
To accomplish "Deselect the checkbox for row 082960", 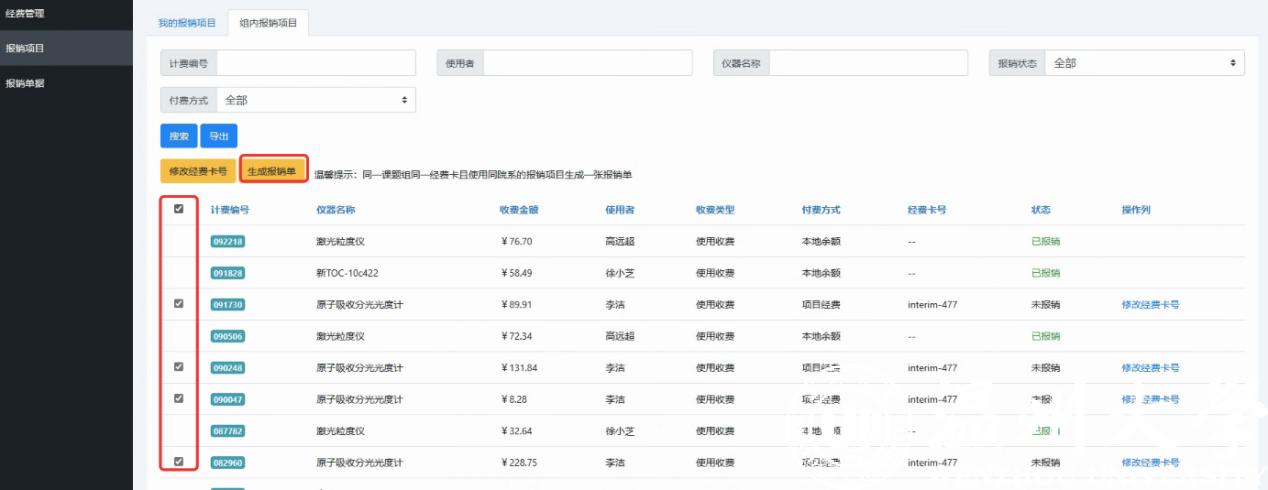I will click(179, 462).
